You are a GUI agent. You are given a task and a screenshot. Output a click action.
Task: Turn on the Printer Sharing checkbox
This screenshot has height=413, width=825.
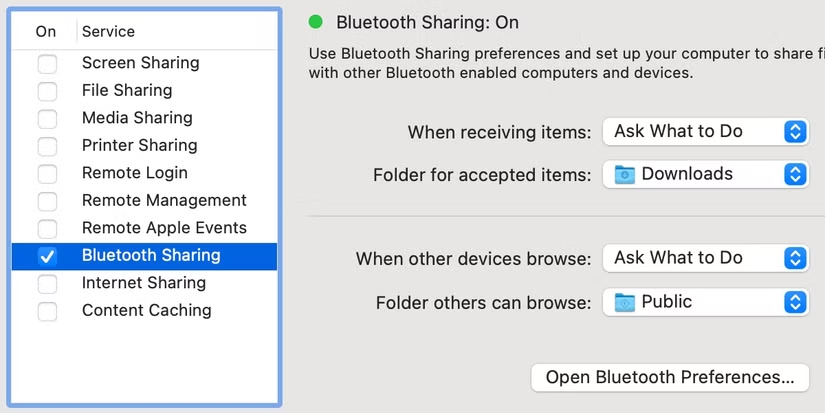point(47,146)
